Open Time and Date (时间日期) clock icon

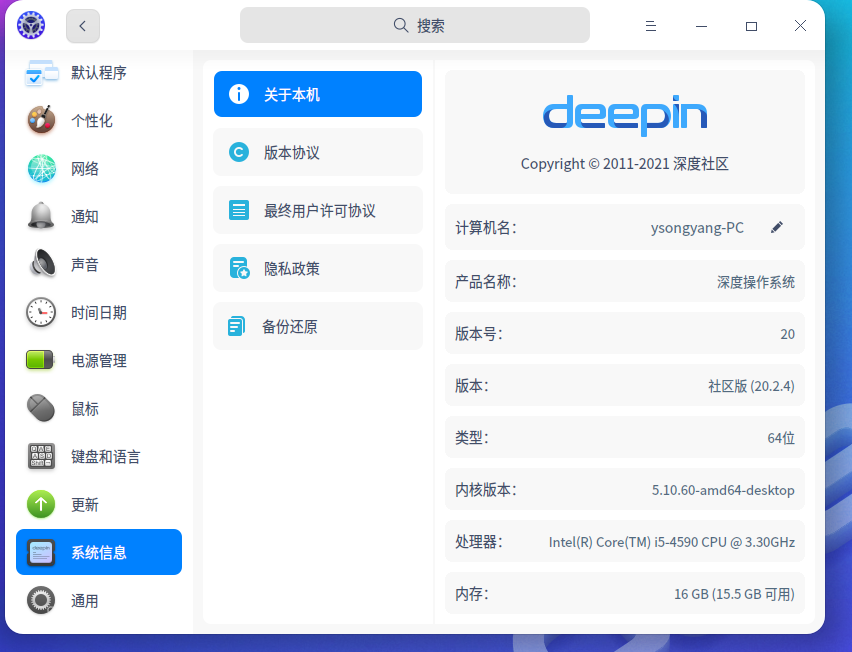coord(41,313)
